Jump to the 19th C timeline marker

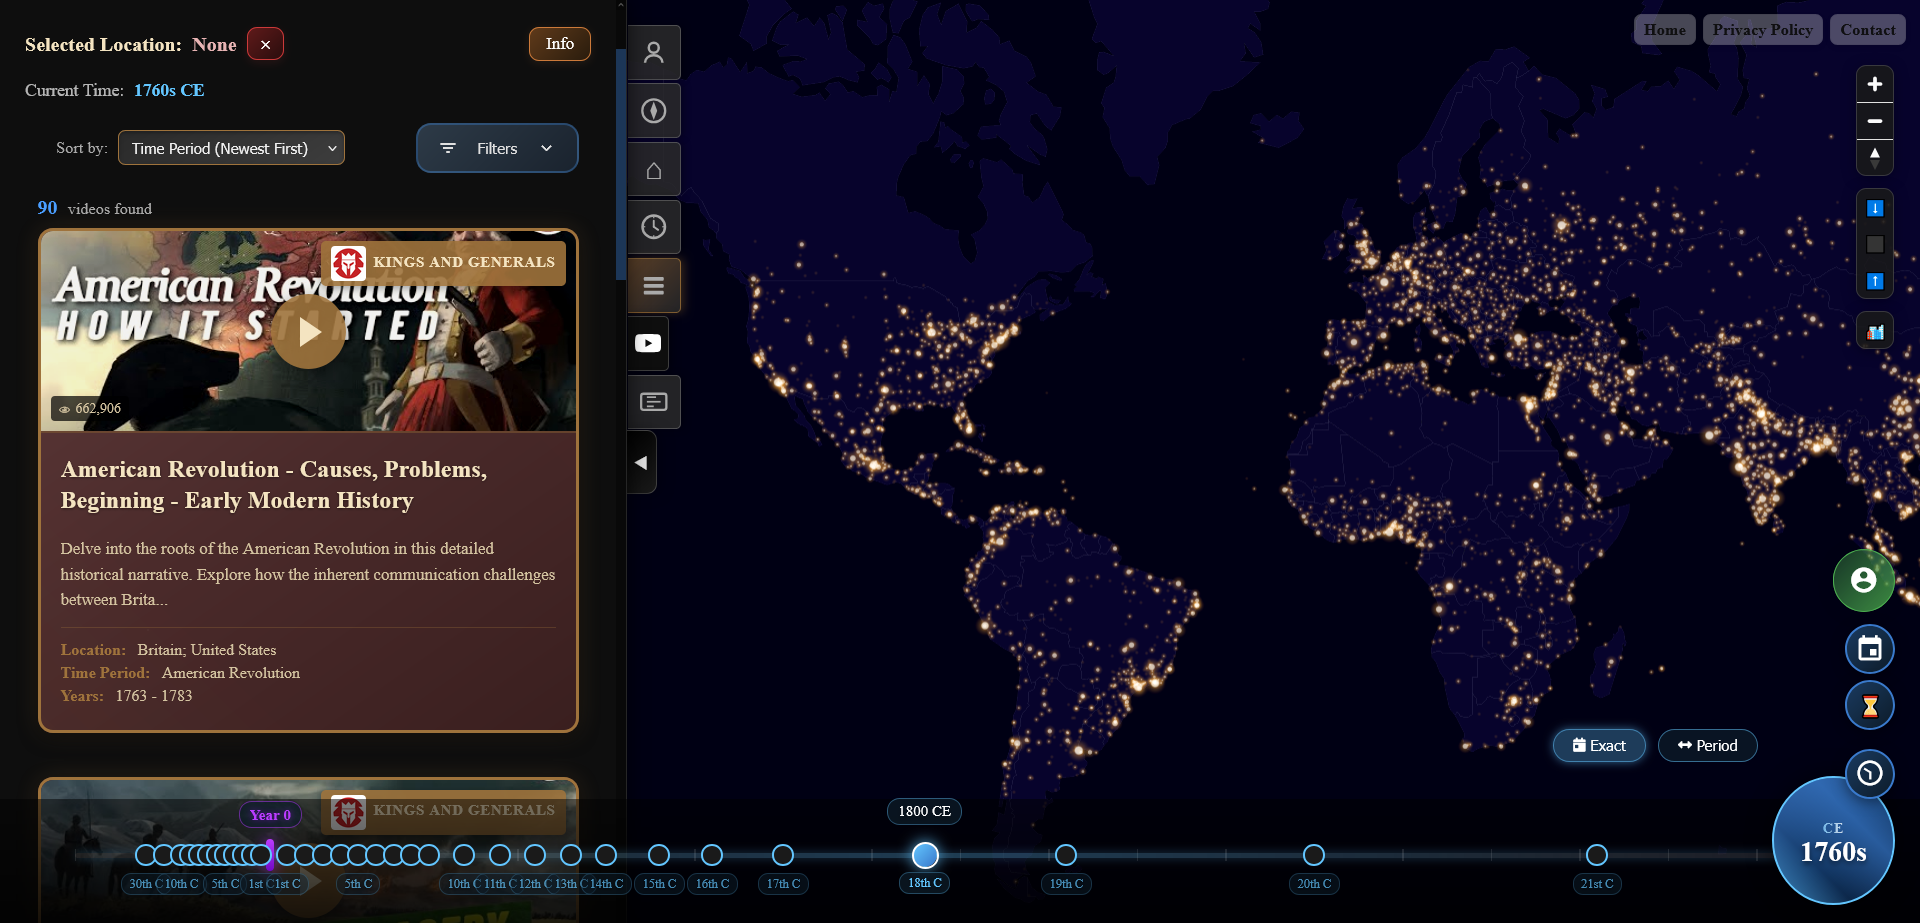click(1066, 855)
